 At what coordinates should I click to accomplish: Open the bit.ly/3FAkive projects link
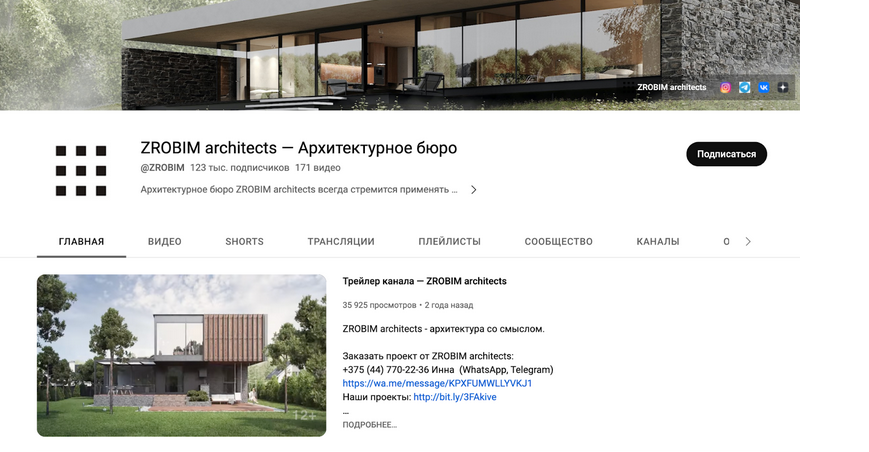[x=455, y=397]
